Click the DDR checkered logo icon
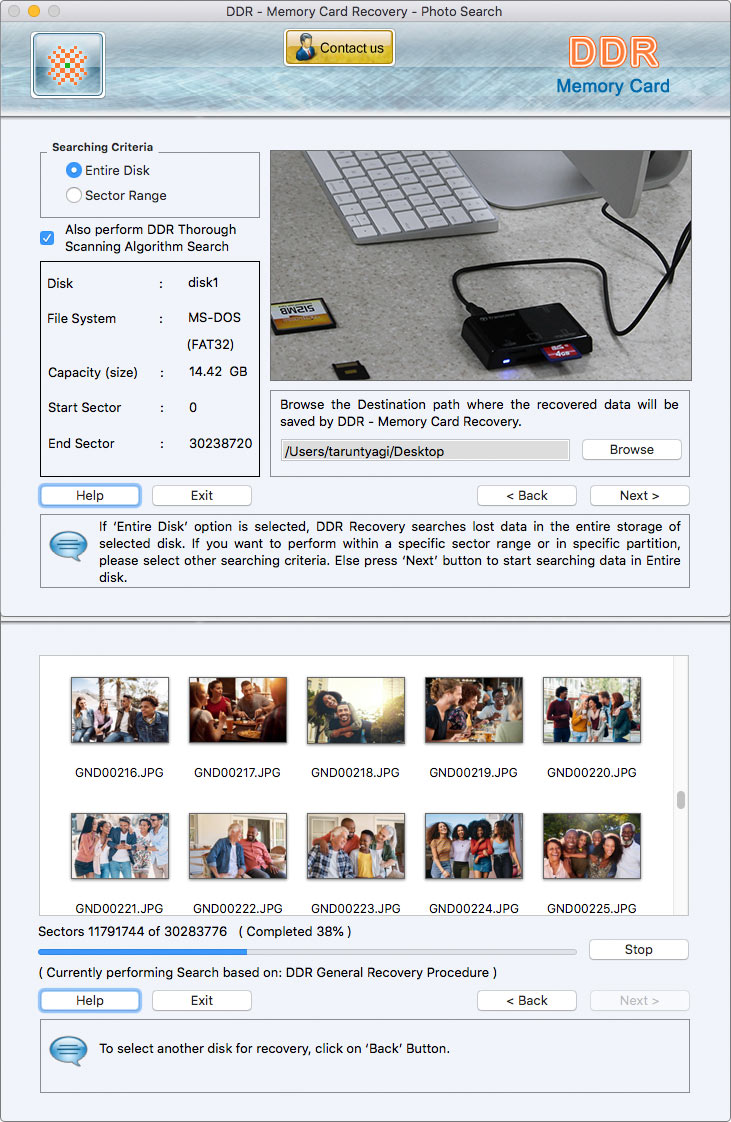 point(68,65)
